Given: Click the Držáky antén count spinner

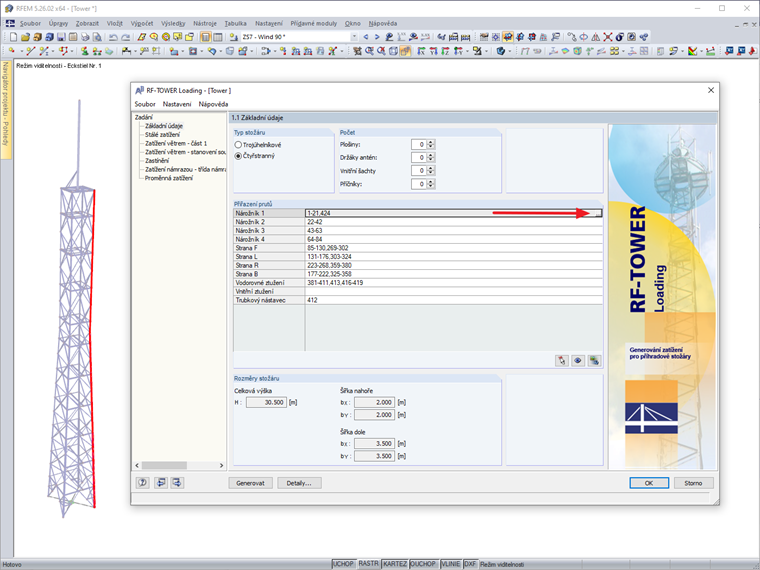Looking at the screenshot, I should [431, 158].
